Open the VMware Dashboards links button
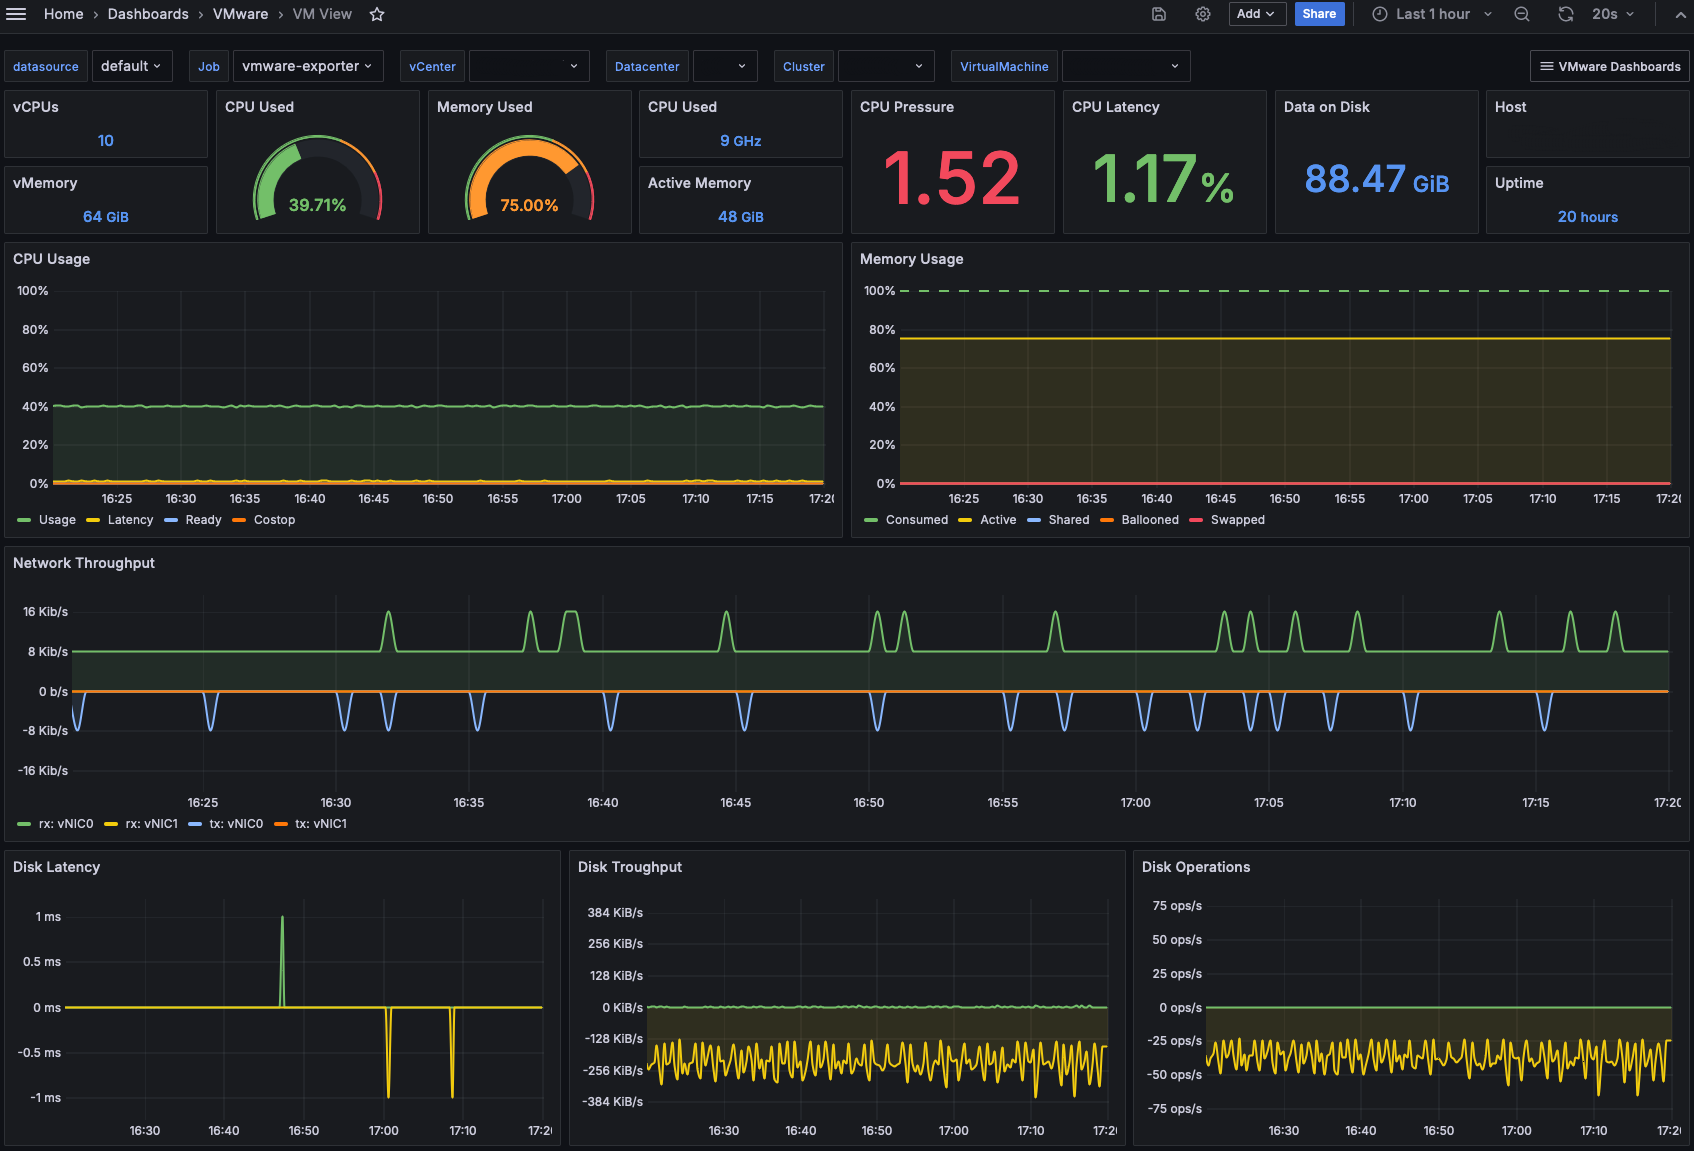Viewport: 1694px width, 1151px height. click(1610, 66)
